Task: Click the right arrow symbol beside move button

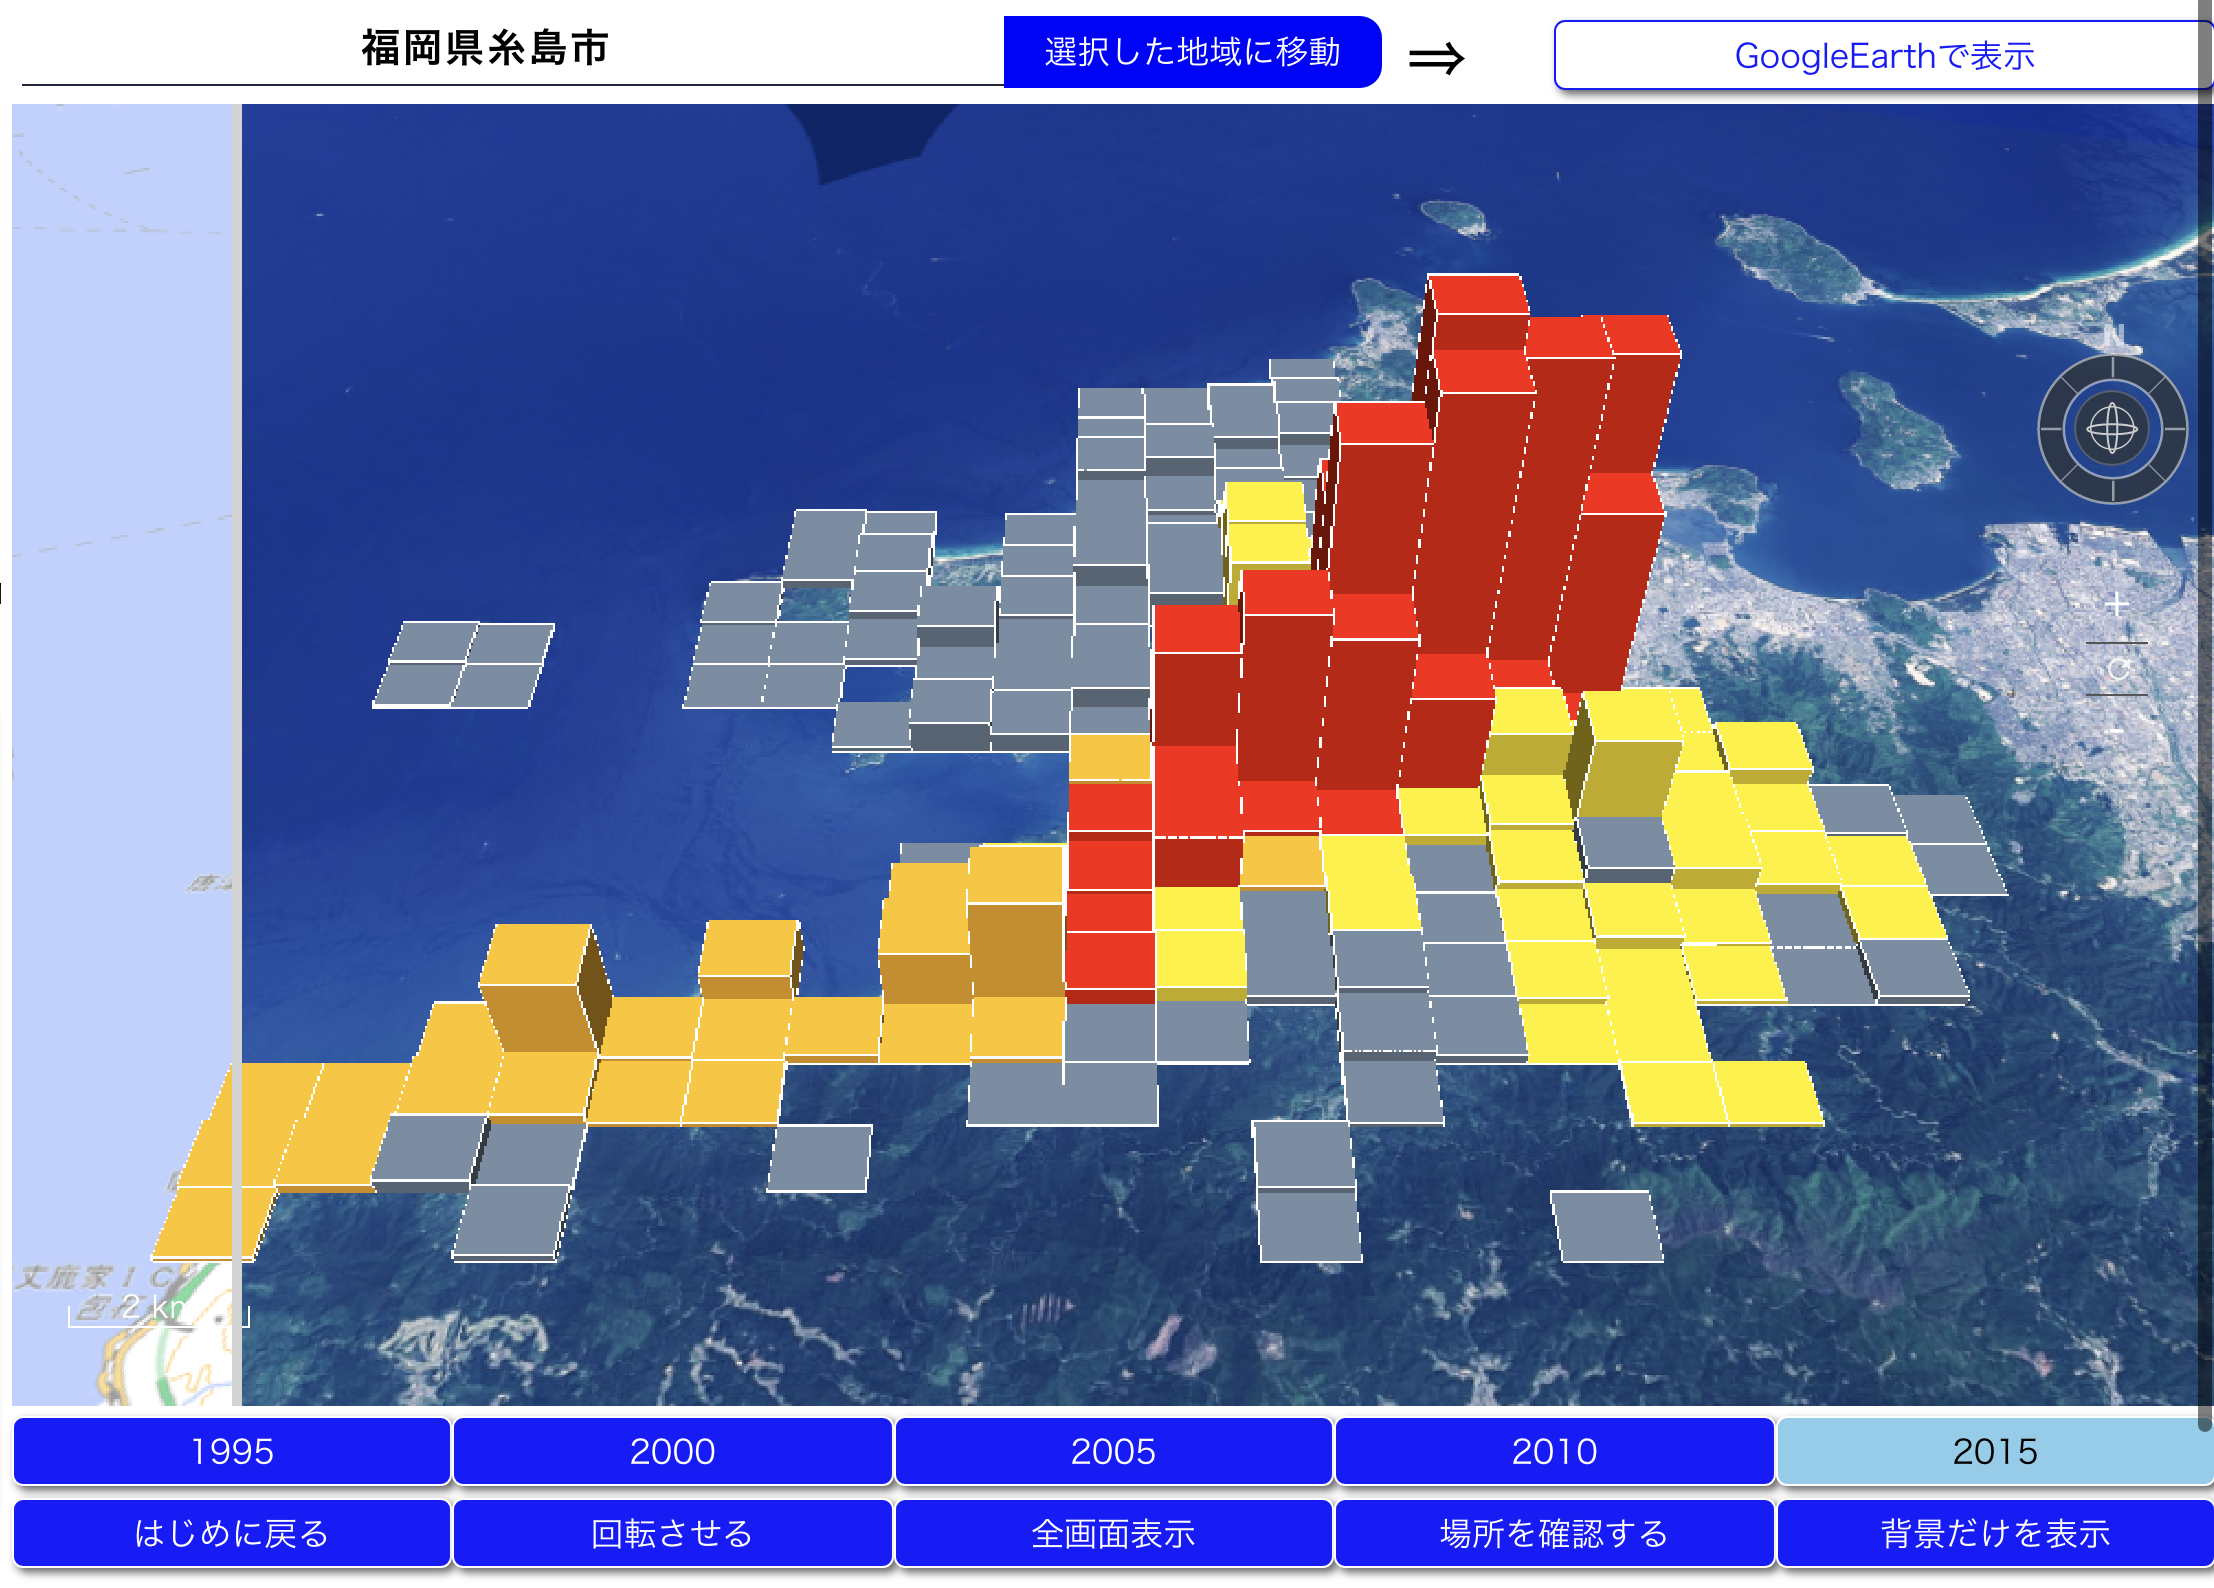Action: (x=1436, y=58)
